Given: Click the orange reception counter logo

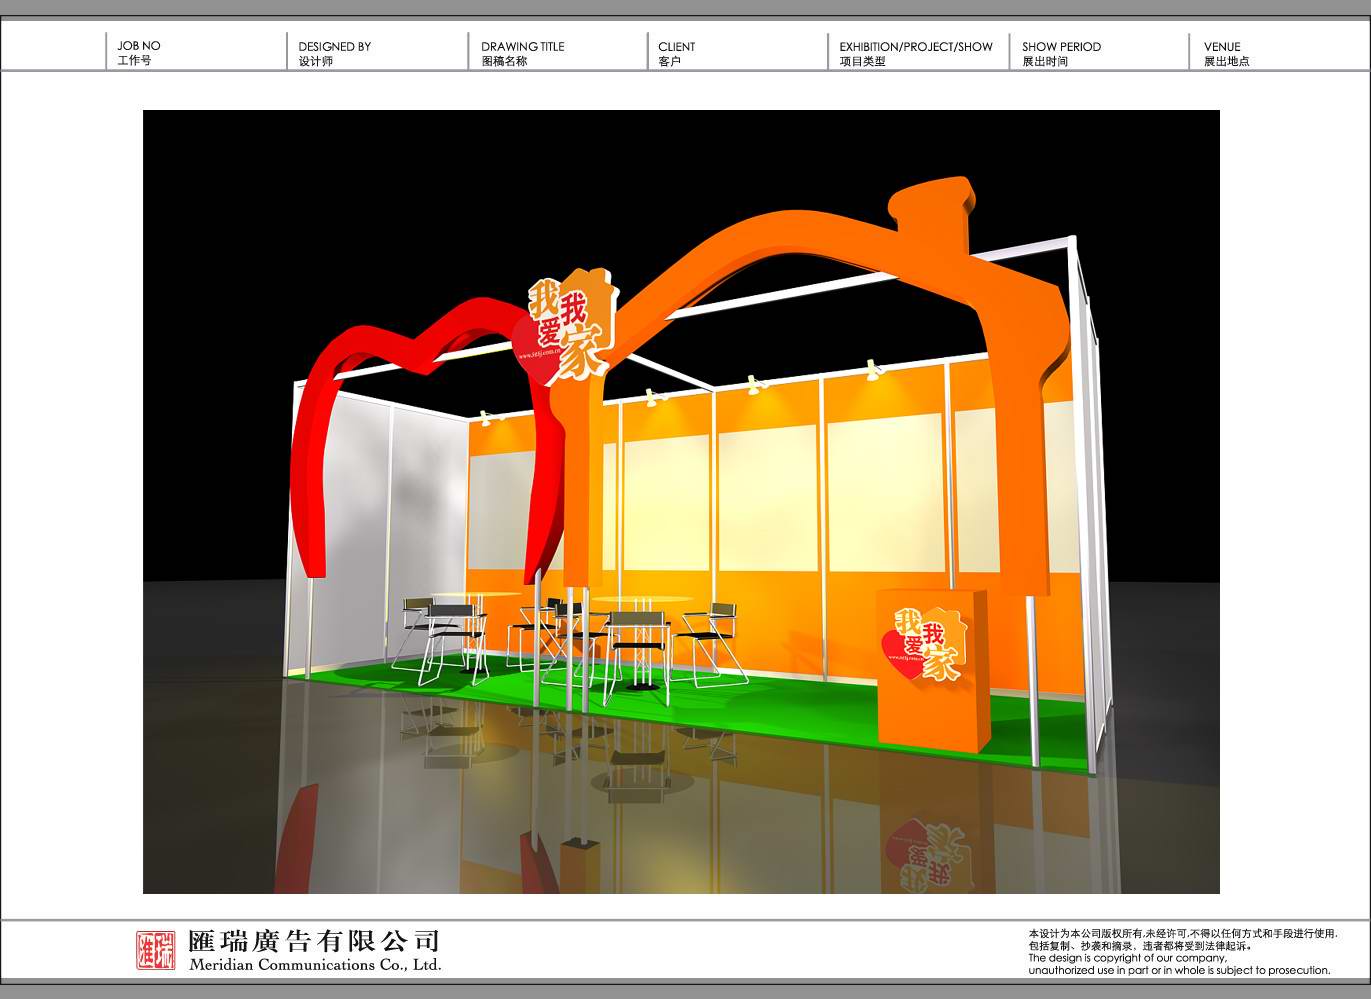Looking at the screenshot, I should 925,644.
